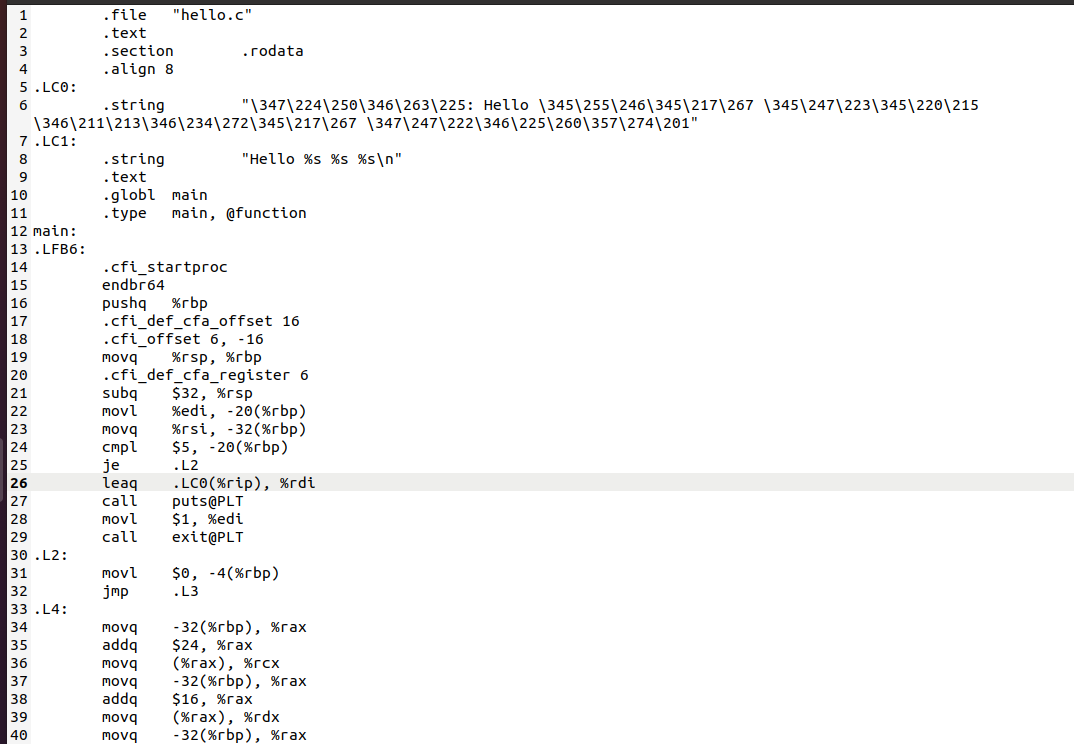Place cursor on the main: label
This screenshot has height=744, width=1074.
click(55, 231)
